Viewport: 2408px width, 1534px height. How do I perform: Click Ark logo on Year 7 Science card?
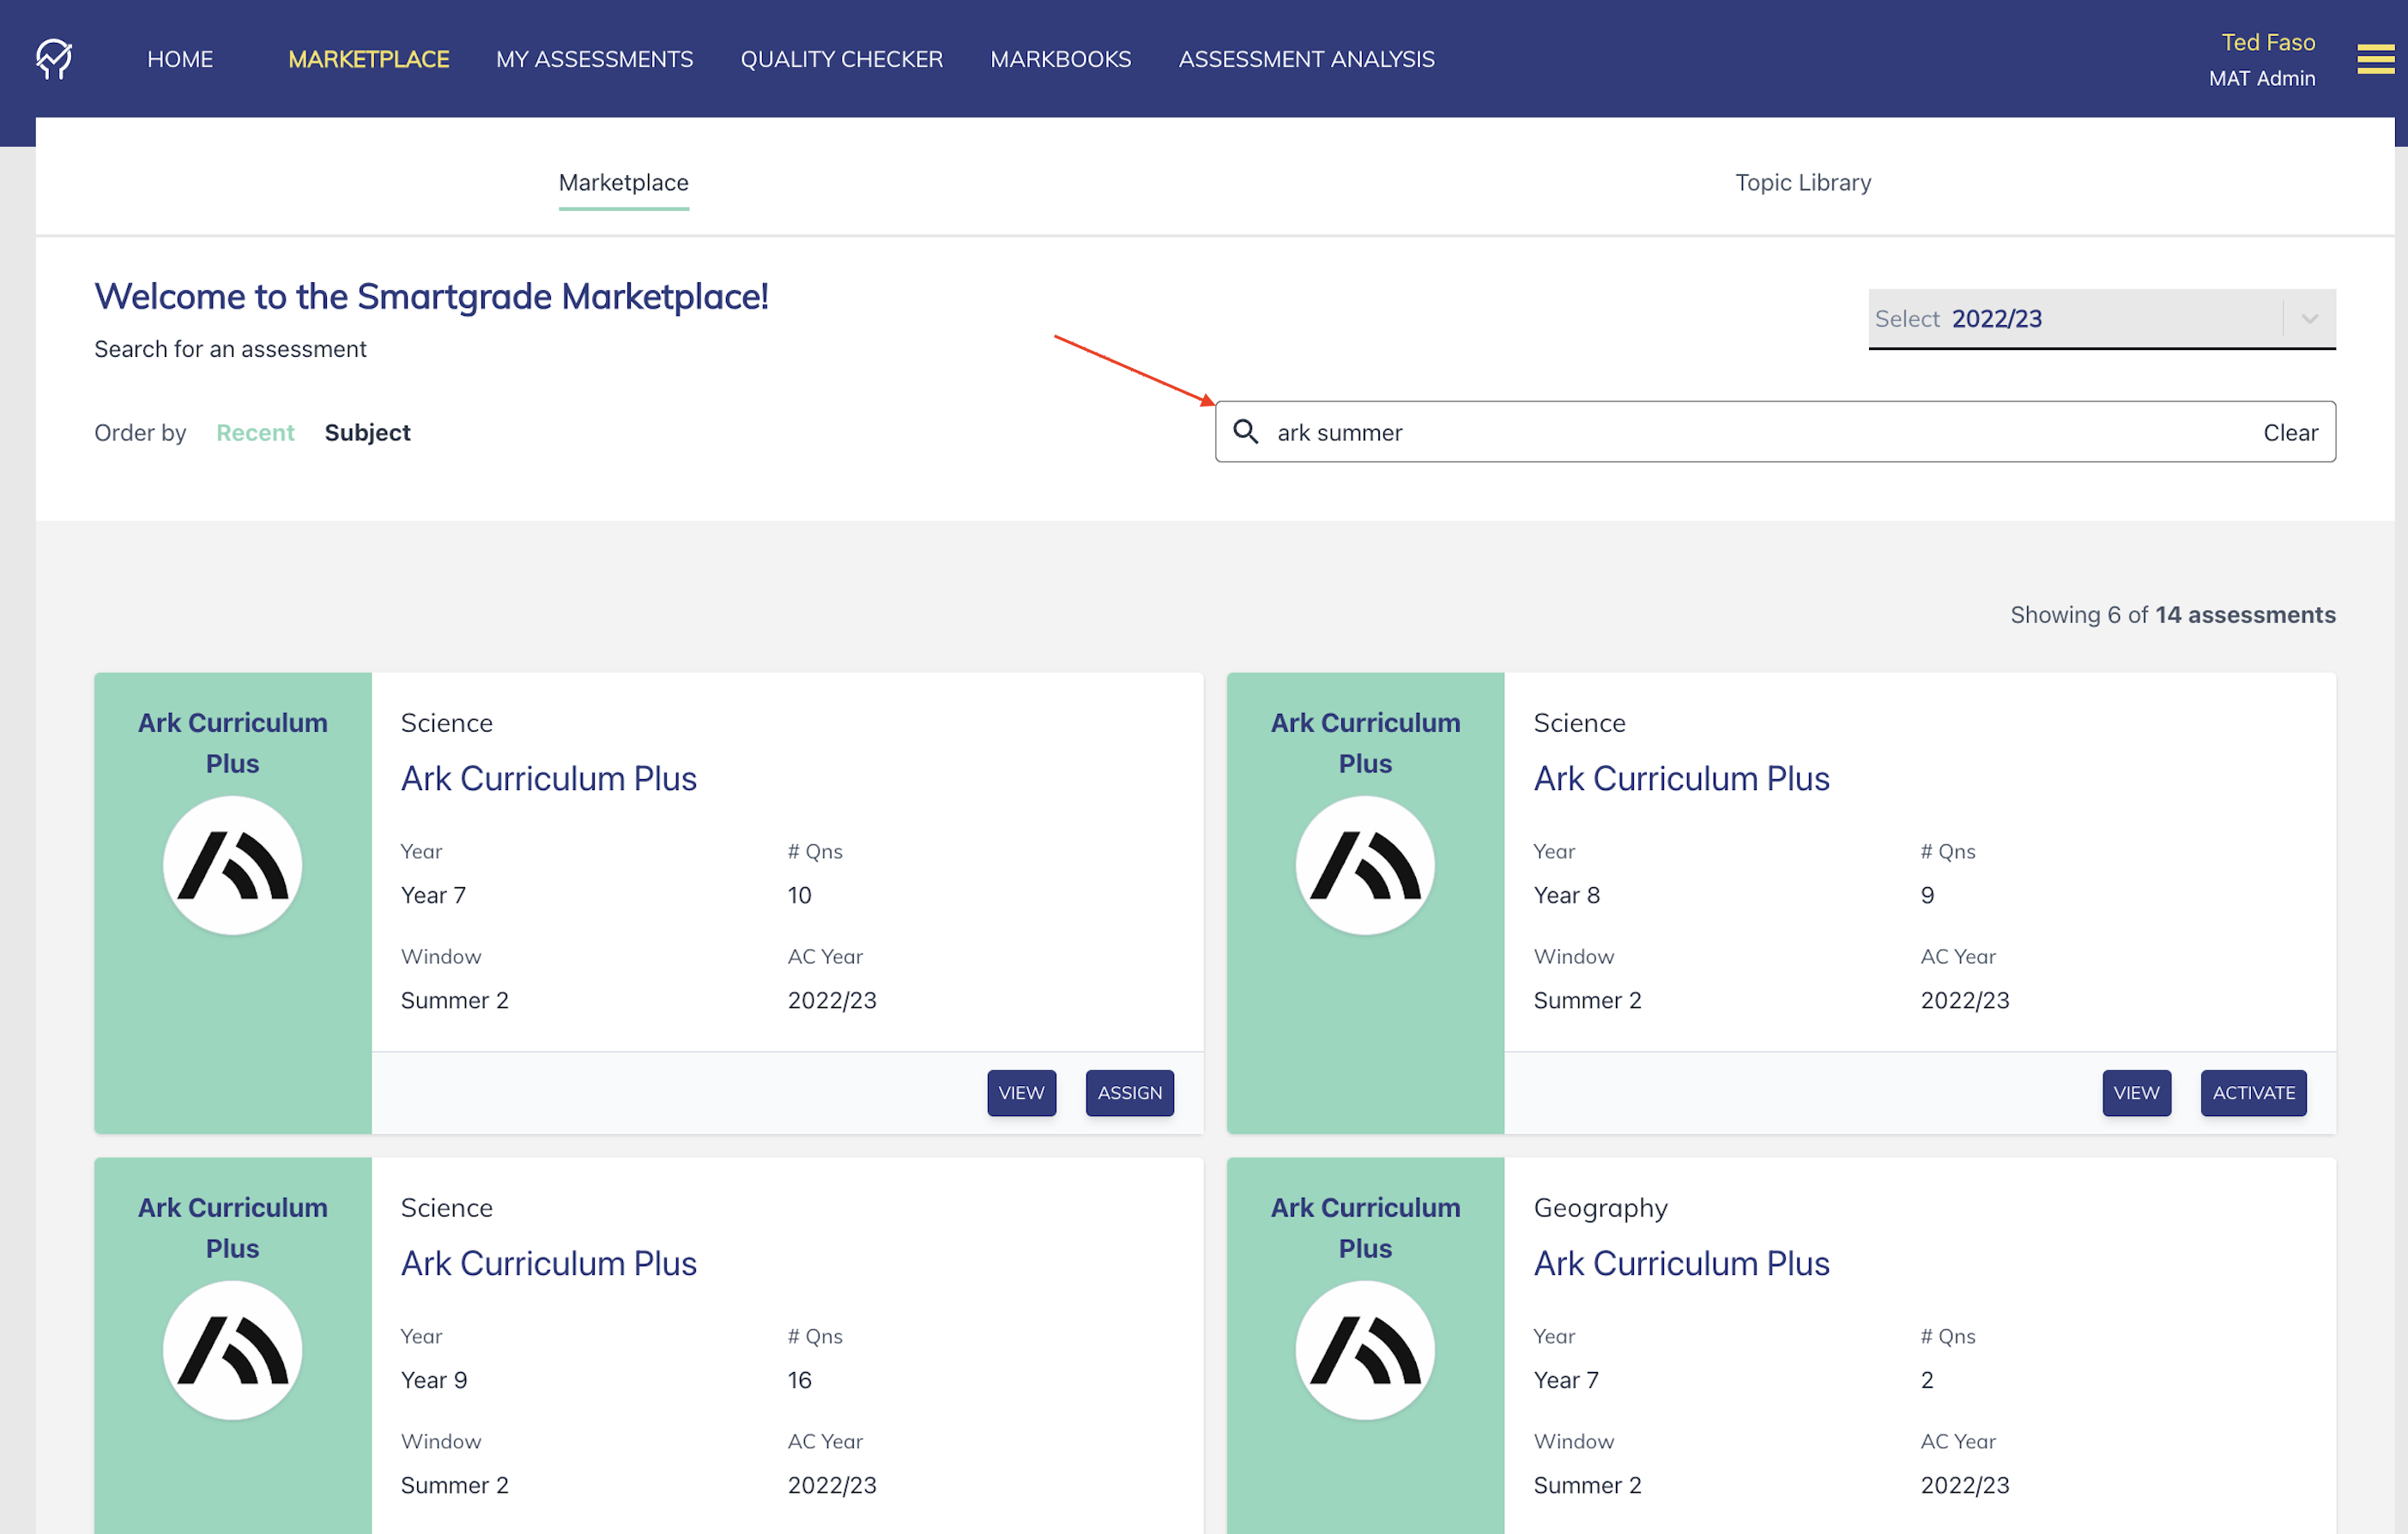233,865
